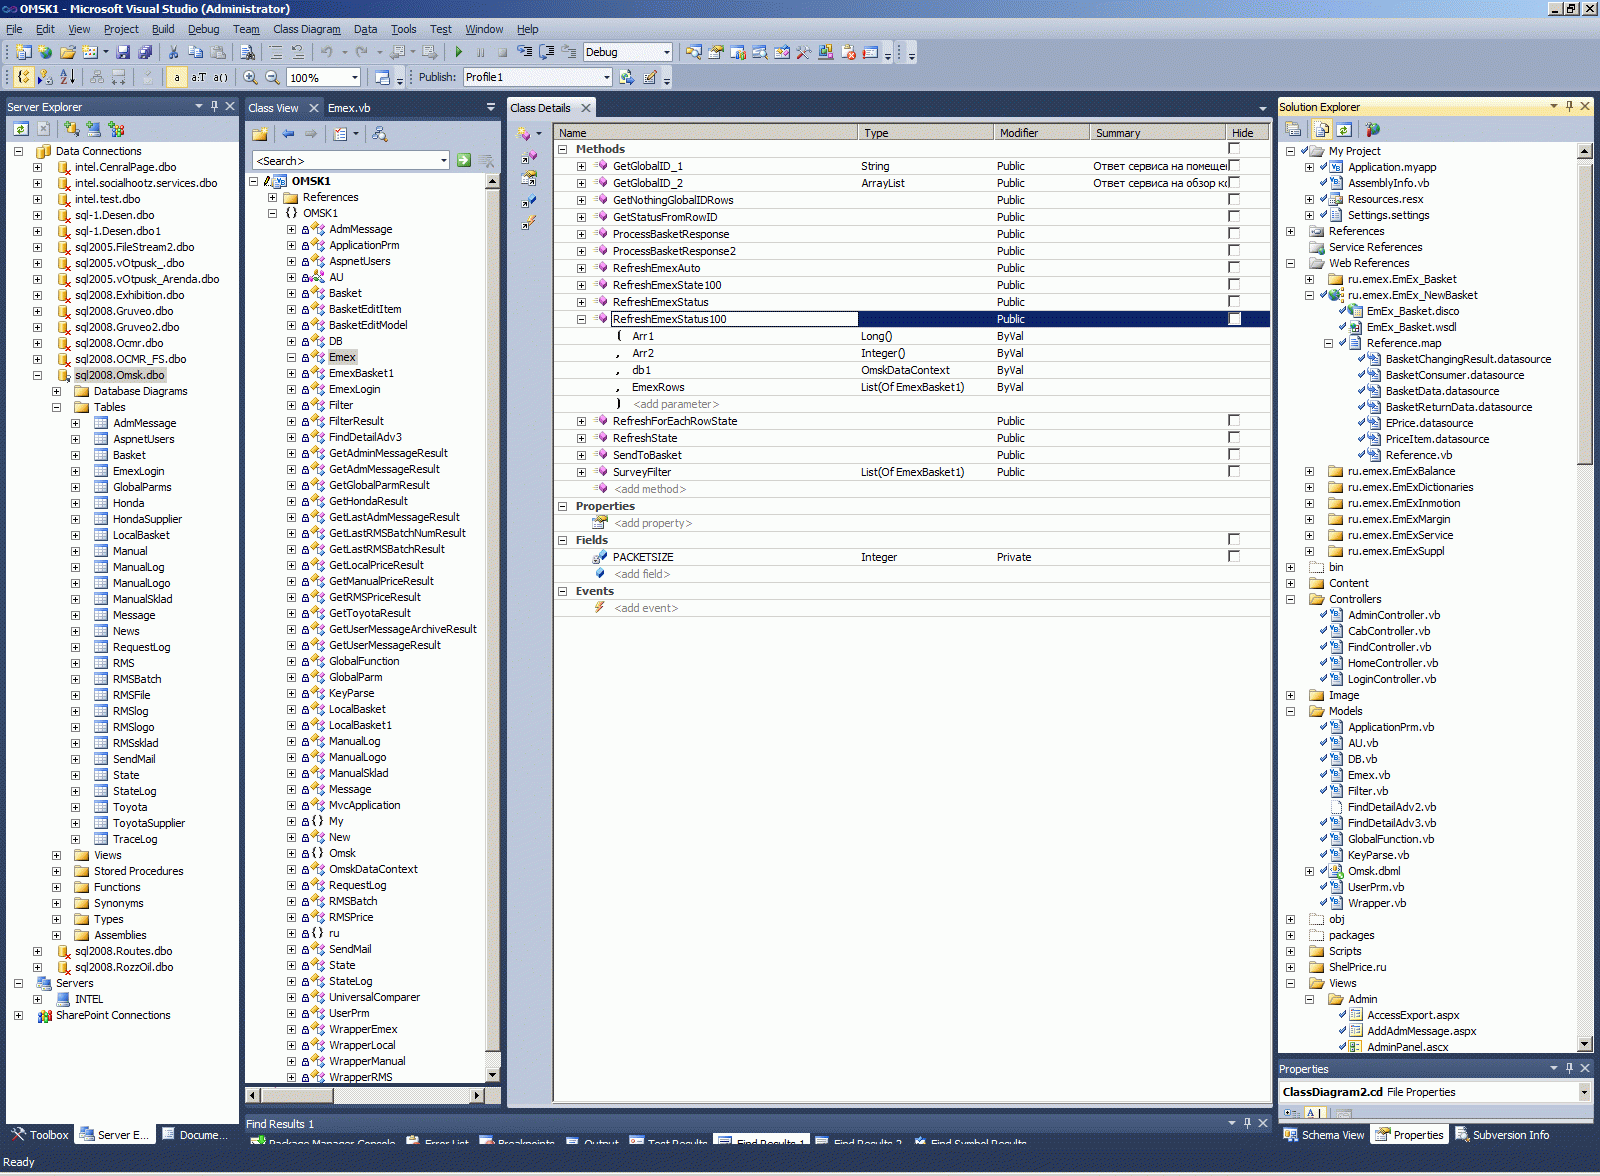This screenshot has height=1176, width=1600.
Task: Click the Start Debugging play icon
Action: point(459,52)
